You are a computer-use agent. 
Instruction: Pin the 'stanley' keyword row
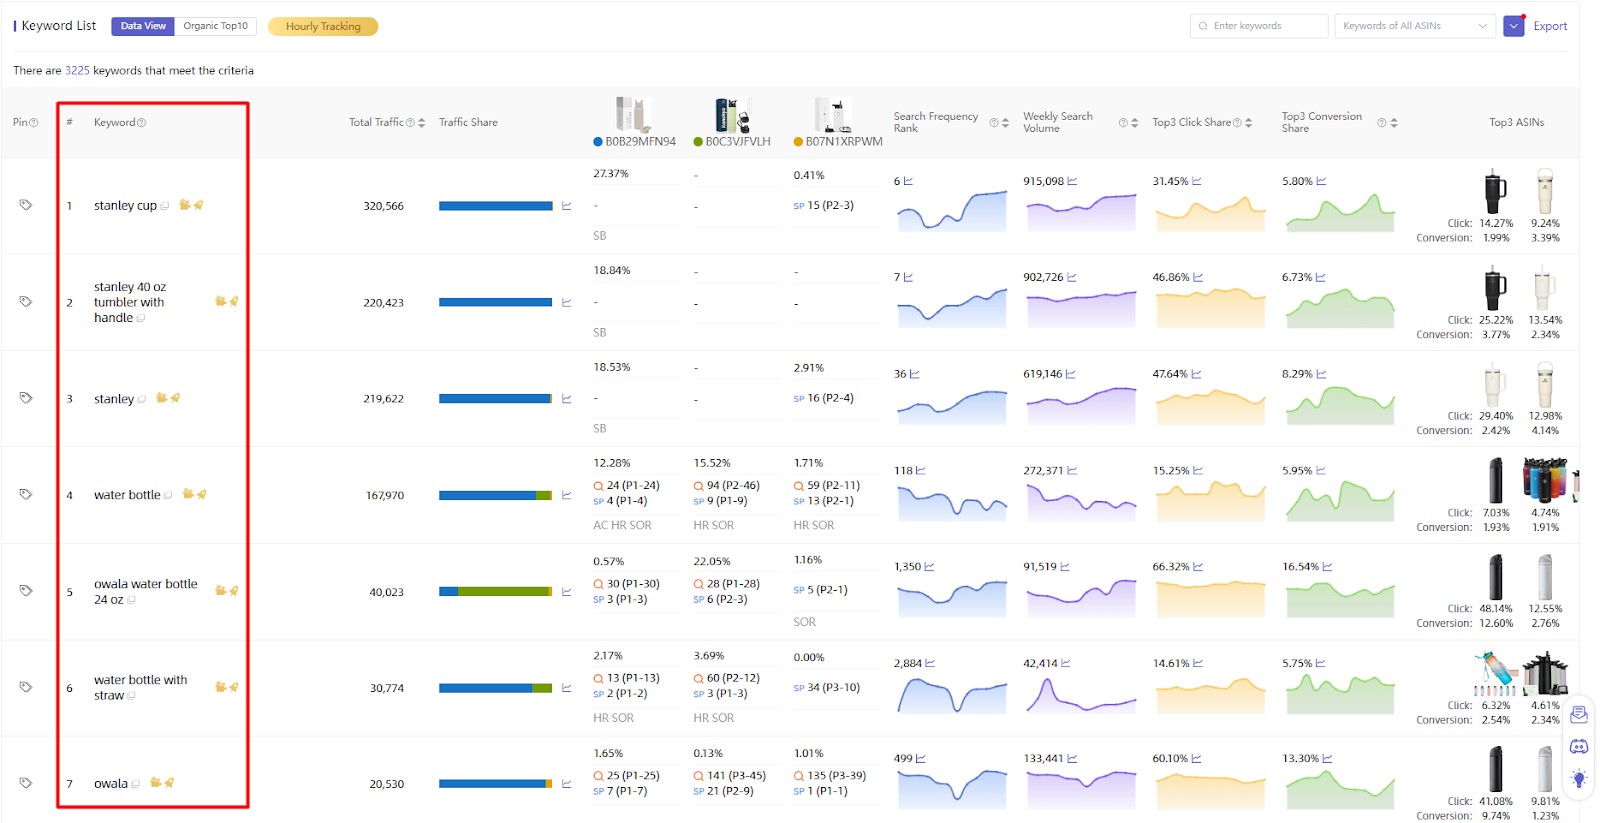(x=26, y=398)
